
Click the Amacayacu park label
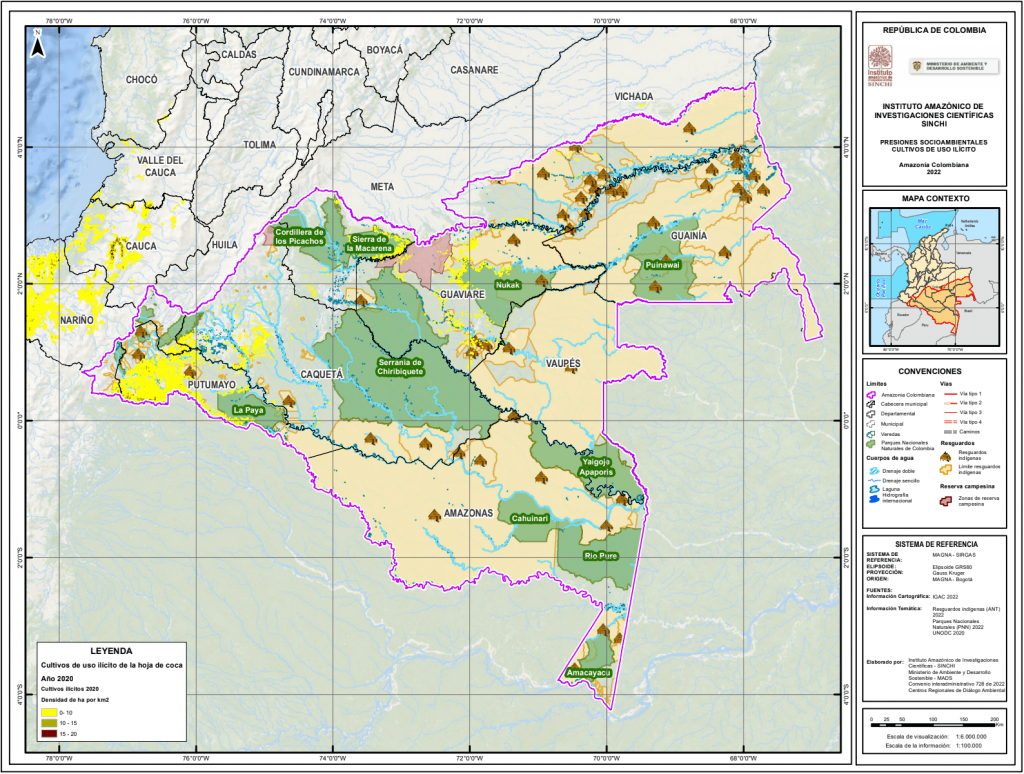(x=588, y=672)
